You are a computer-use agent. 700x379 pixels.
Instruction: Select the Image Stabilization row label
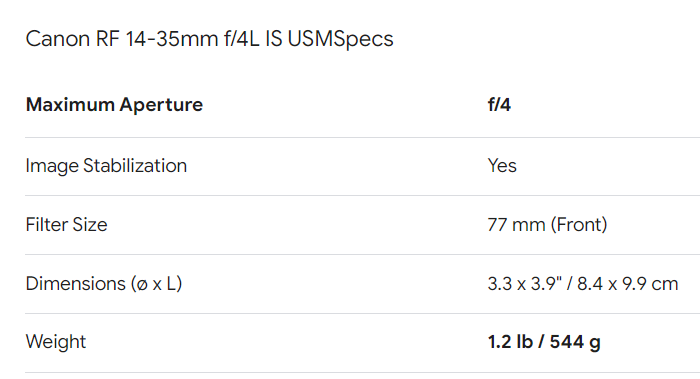pos(106,166)
